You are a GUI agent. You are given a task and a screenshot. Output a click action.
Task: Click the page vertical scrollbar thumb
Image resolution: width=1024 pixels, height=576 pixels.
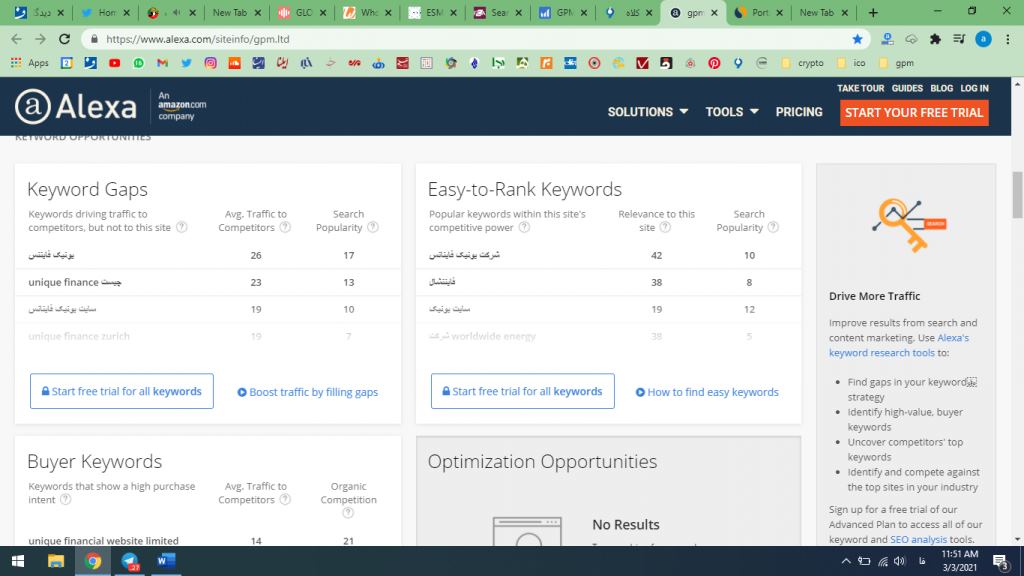click(1017, 193)
